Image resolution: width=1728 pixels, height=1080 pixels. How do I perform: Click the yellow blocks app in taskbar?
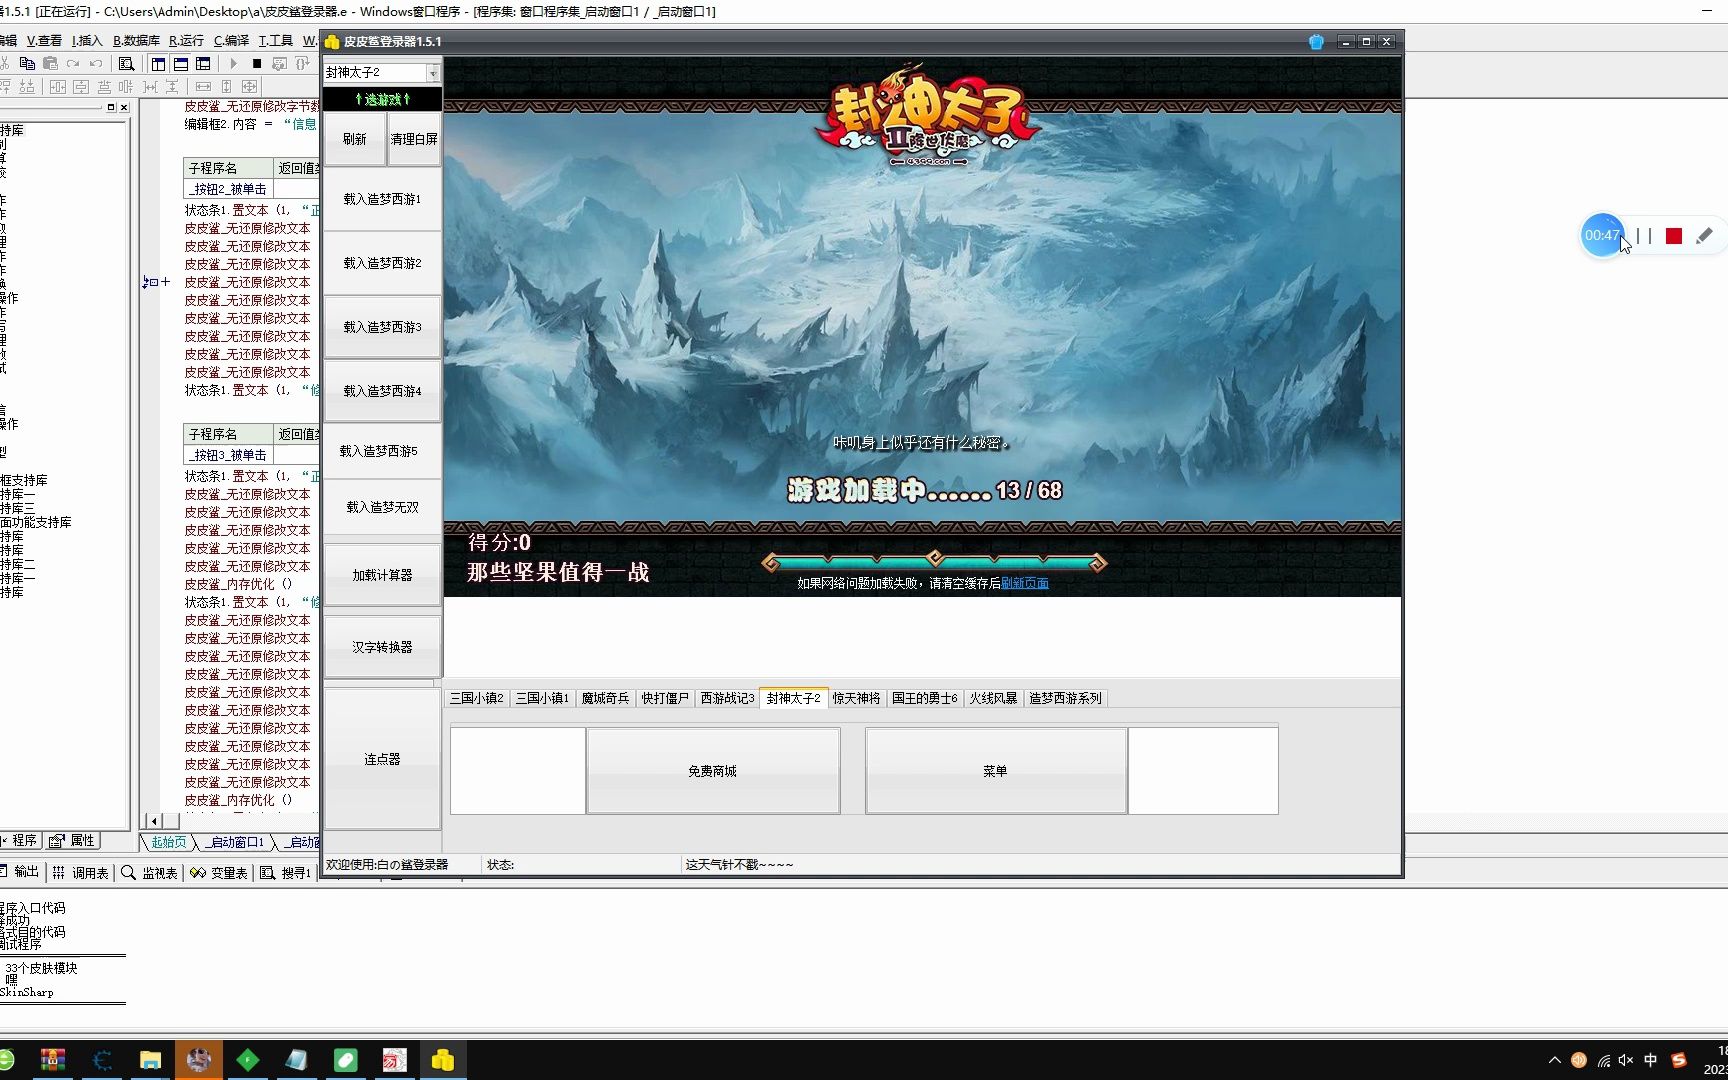[x=443, y=1060]
